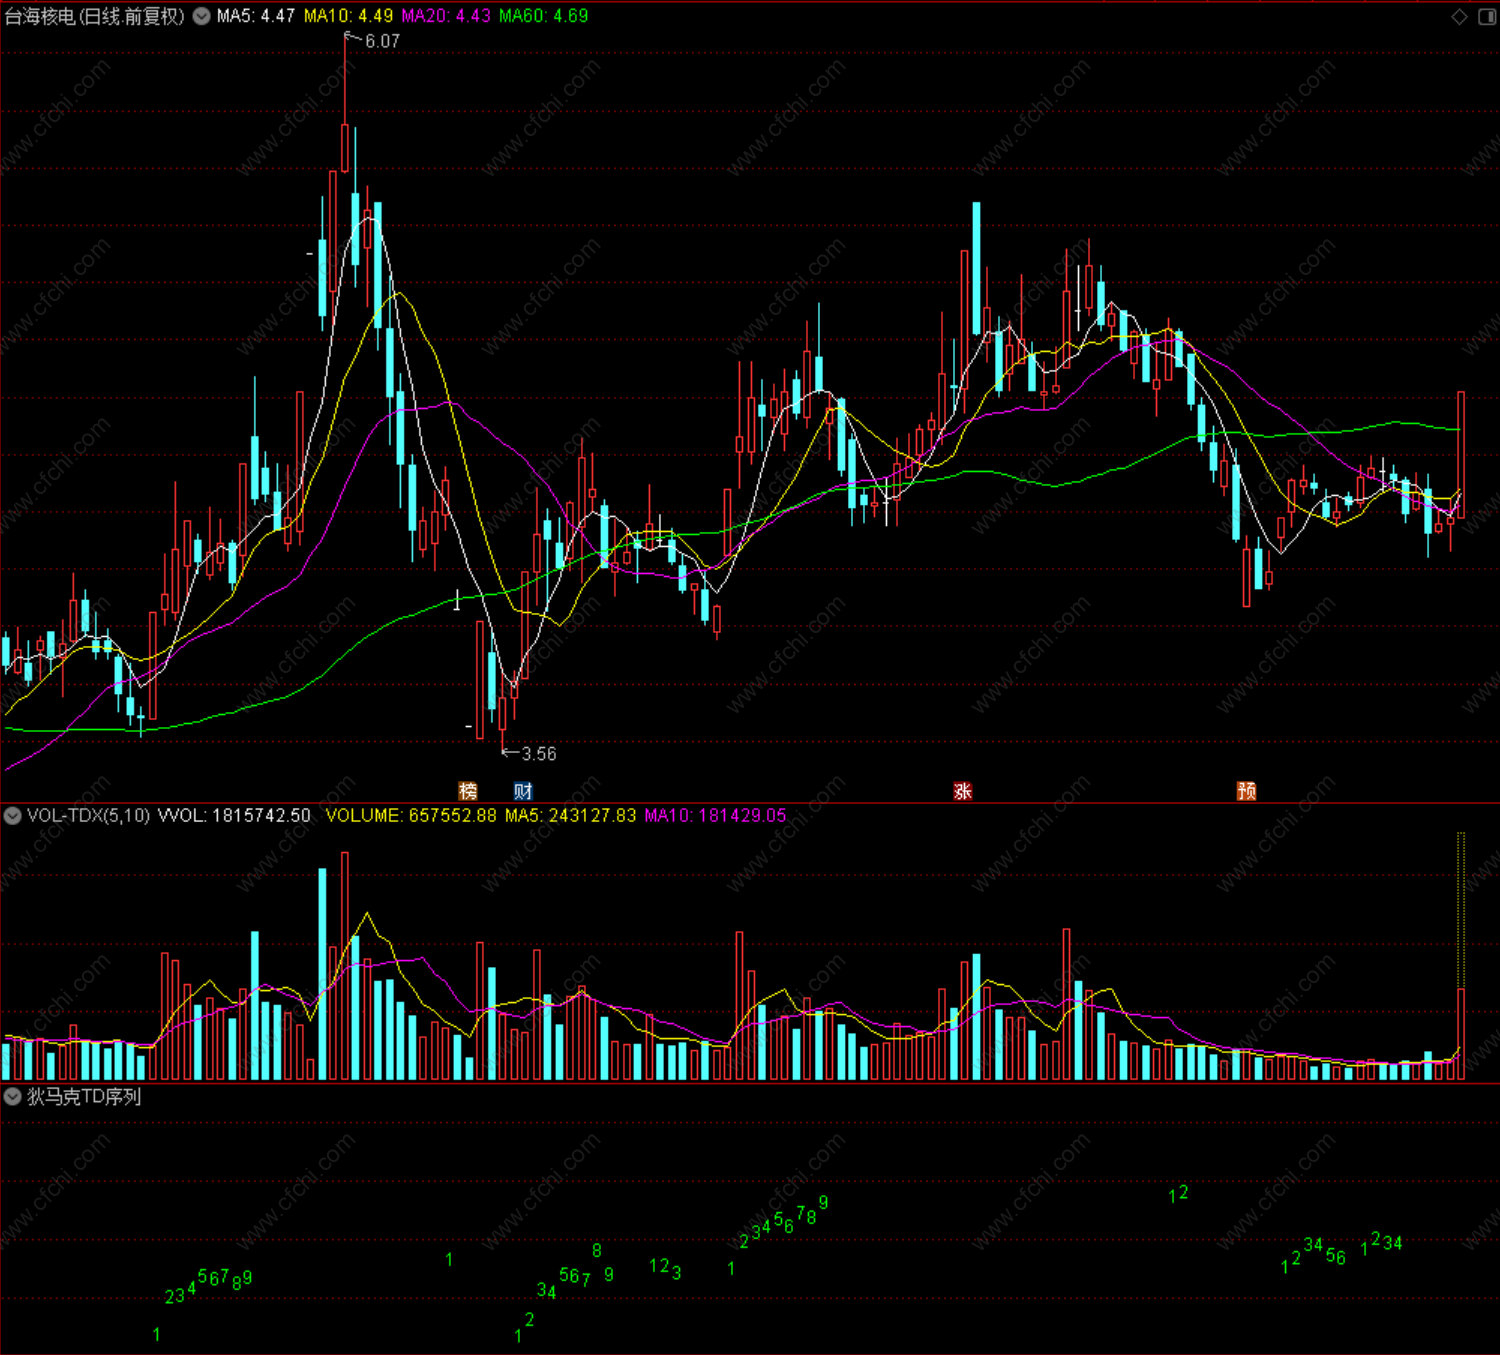The image size is (1500, 1355).
Task: Click the MA60: 4.69 label
Action: (x=544, y=16)
